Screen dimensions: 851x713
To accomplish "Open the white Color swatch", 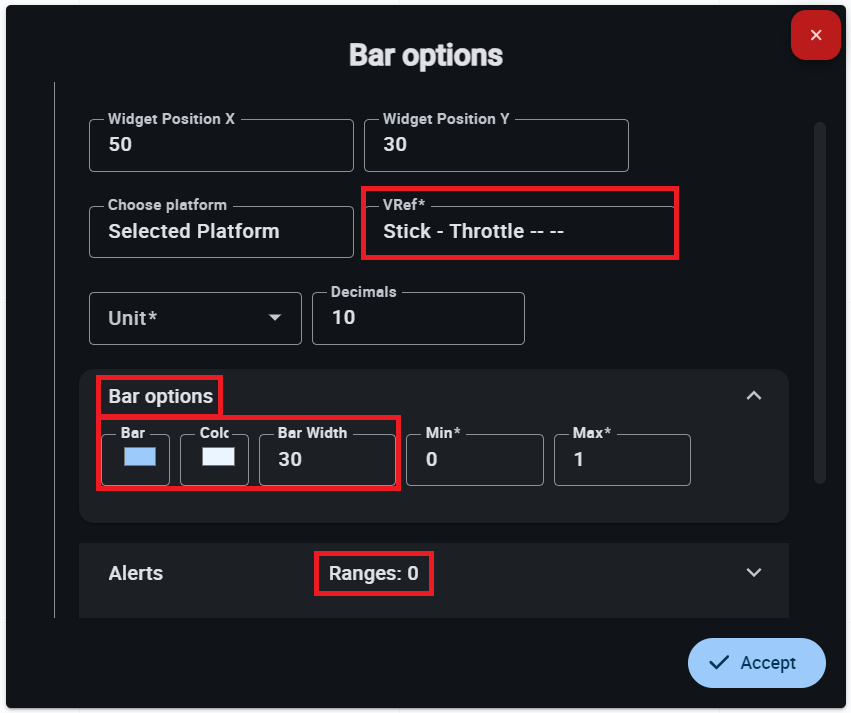I will pyautogui.click(x=218, y=458).
